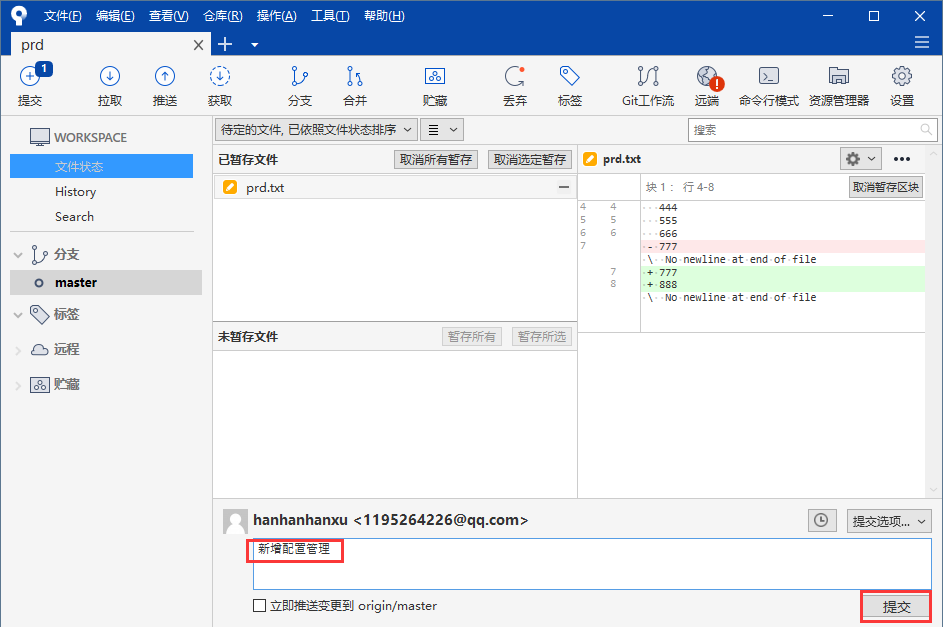The width and height of the screenshot is (943, 628).
Task: Expand the 远程 tree section
Action: [x=19, y=350]
